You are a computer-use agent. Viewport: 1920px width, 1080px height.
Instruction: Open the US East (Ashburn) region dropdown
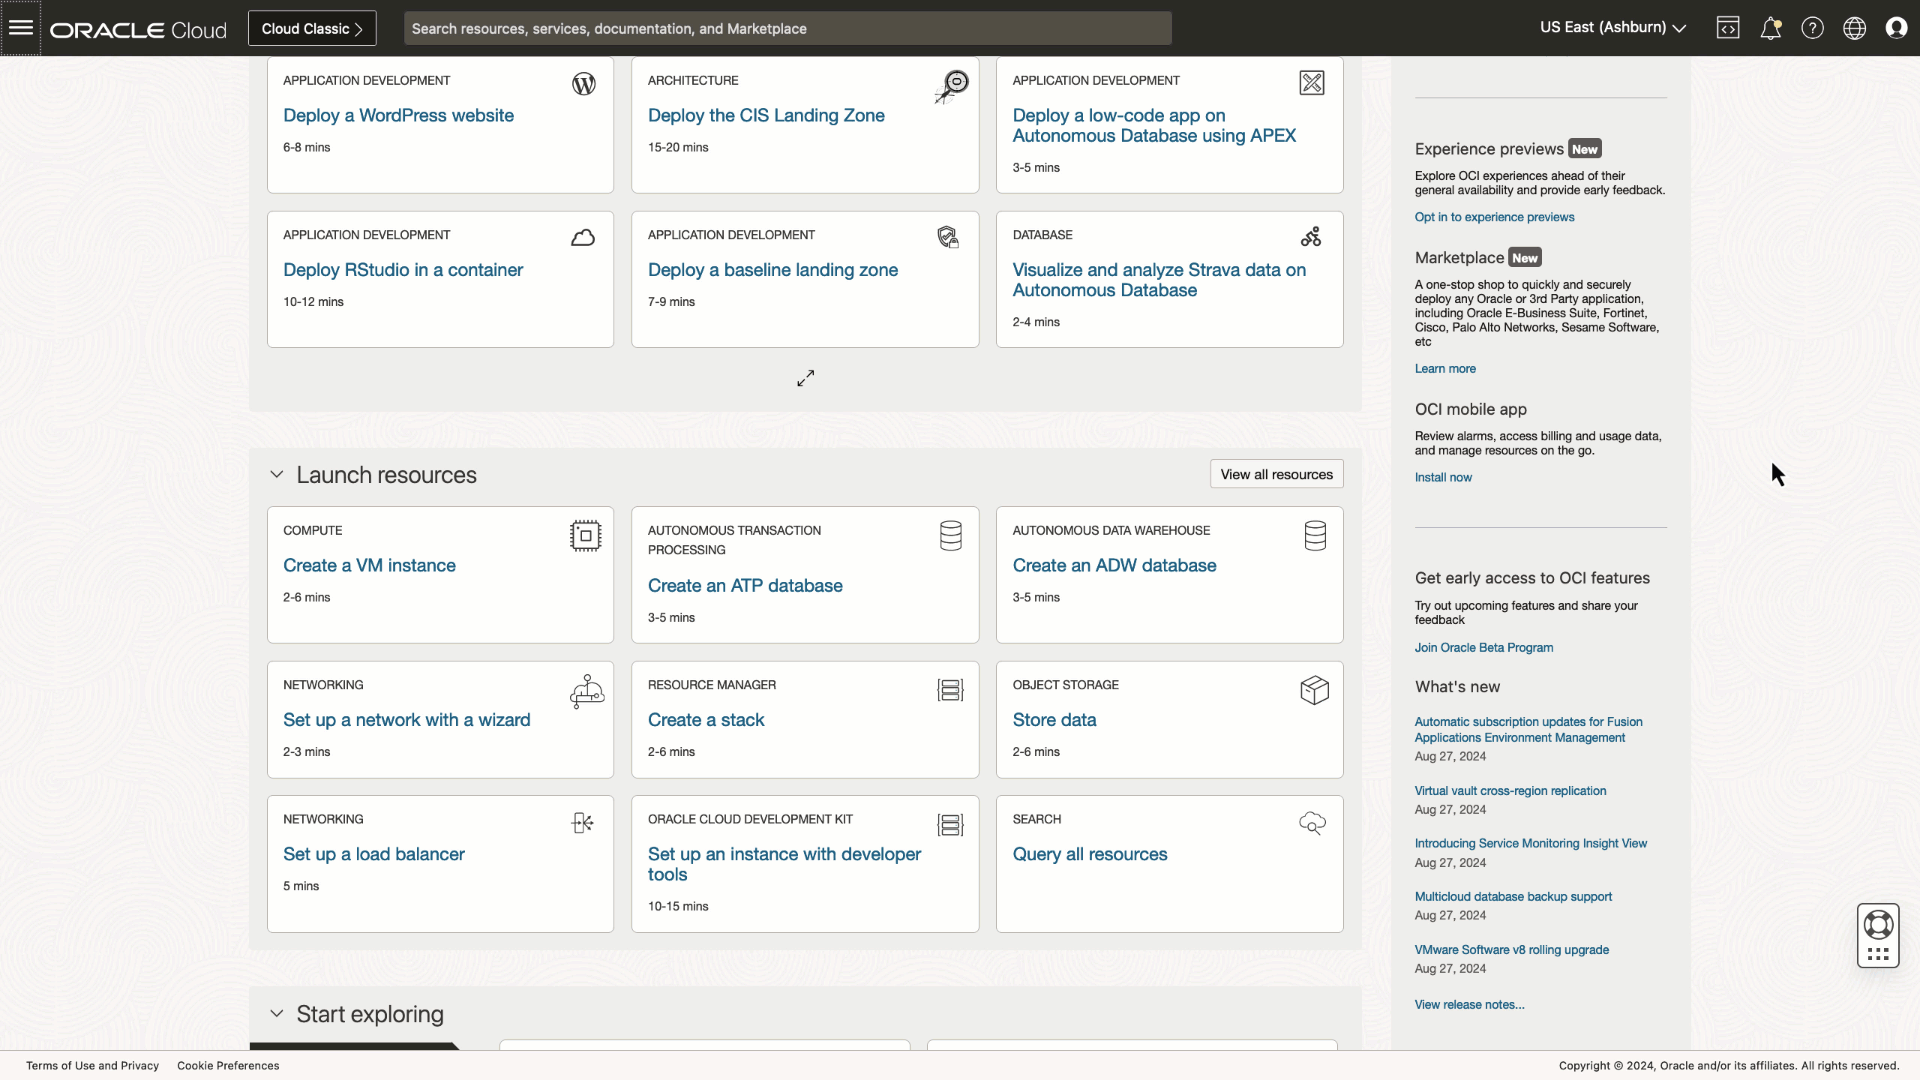coord(1611,27)
